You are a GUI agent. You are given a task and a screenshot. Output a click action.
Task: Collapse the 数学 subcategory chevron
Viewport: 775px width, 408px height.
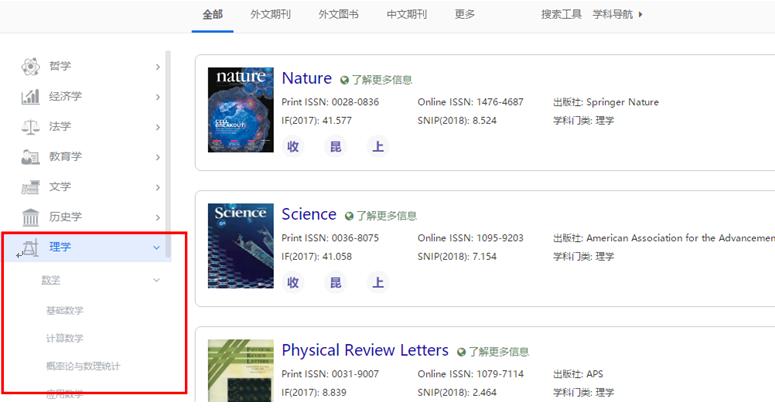pos(157,280)
